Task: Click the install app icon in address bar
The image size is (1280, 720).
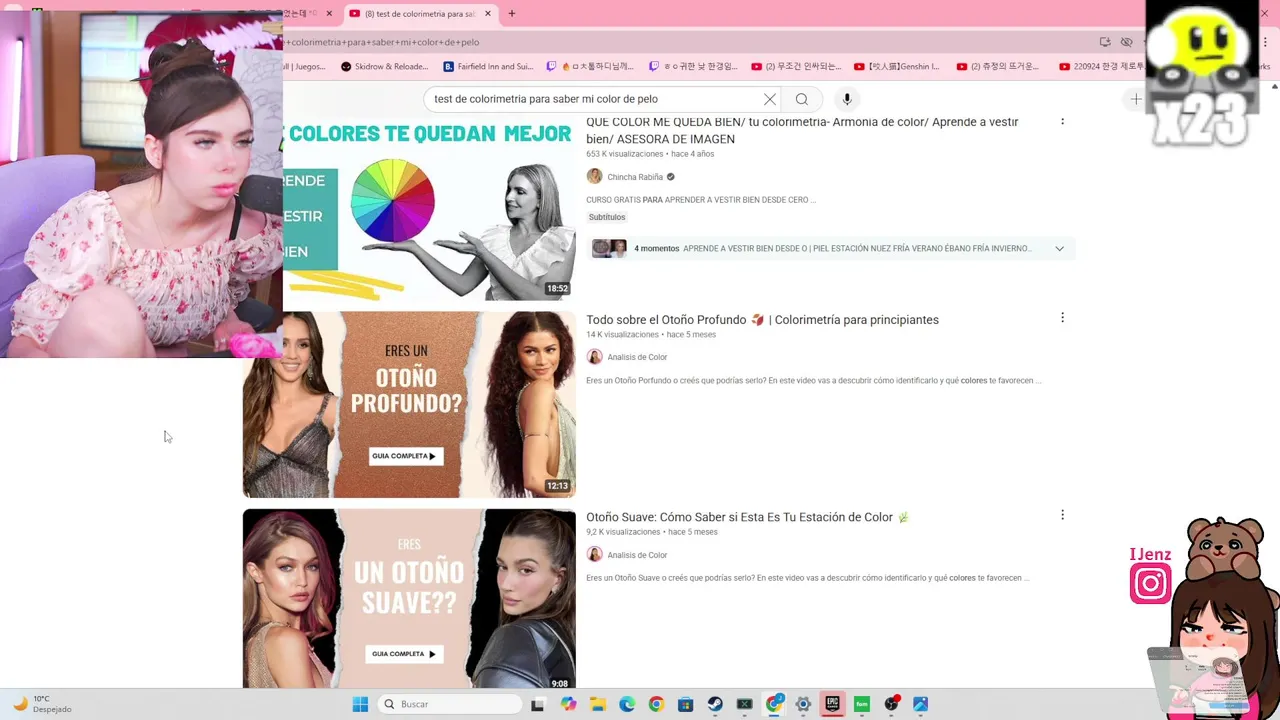Action: click(x=1105, y=42)
